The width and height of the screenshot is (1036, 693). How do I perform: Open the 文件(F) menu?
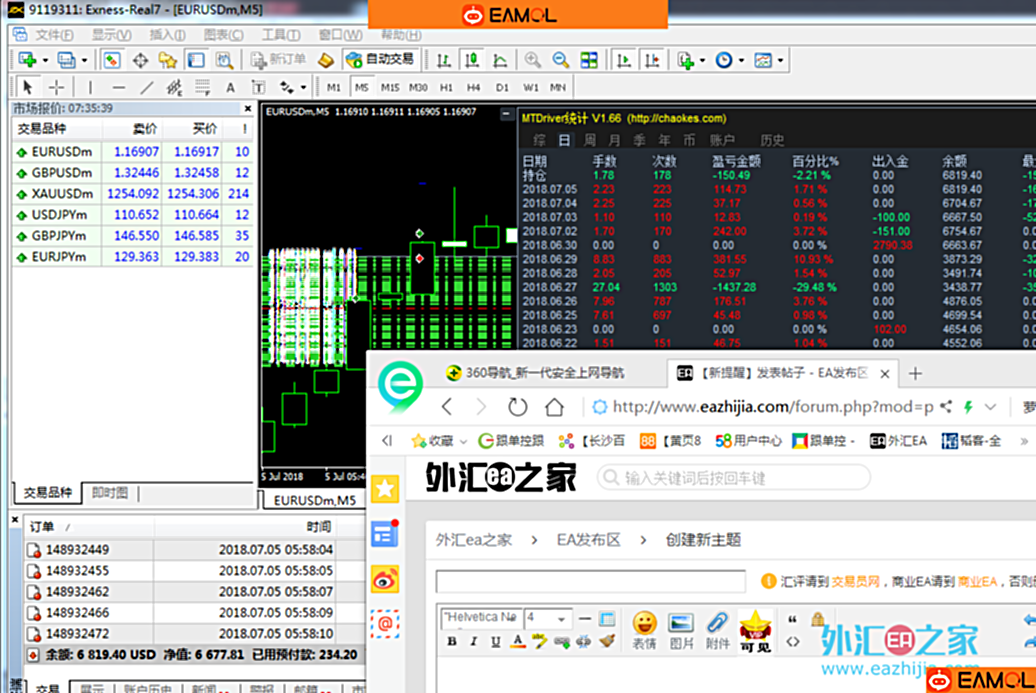click(54, 35)
